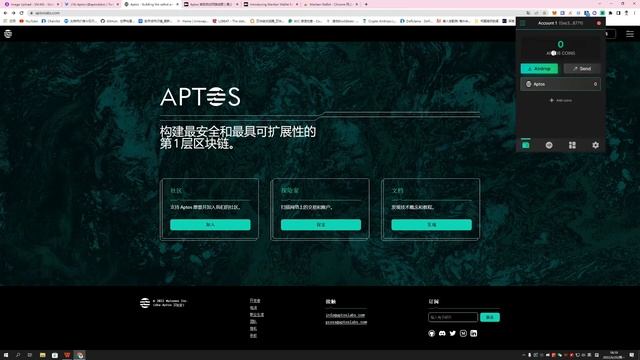Click the Aptos logo in footer
This screenshot has height=360, width=640.
tap(144, 303)
